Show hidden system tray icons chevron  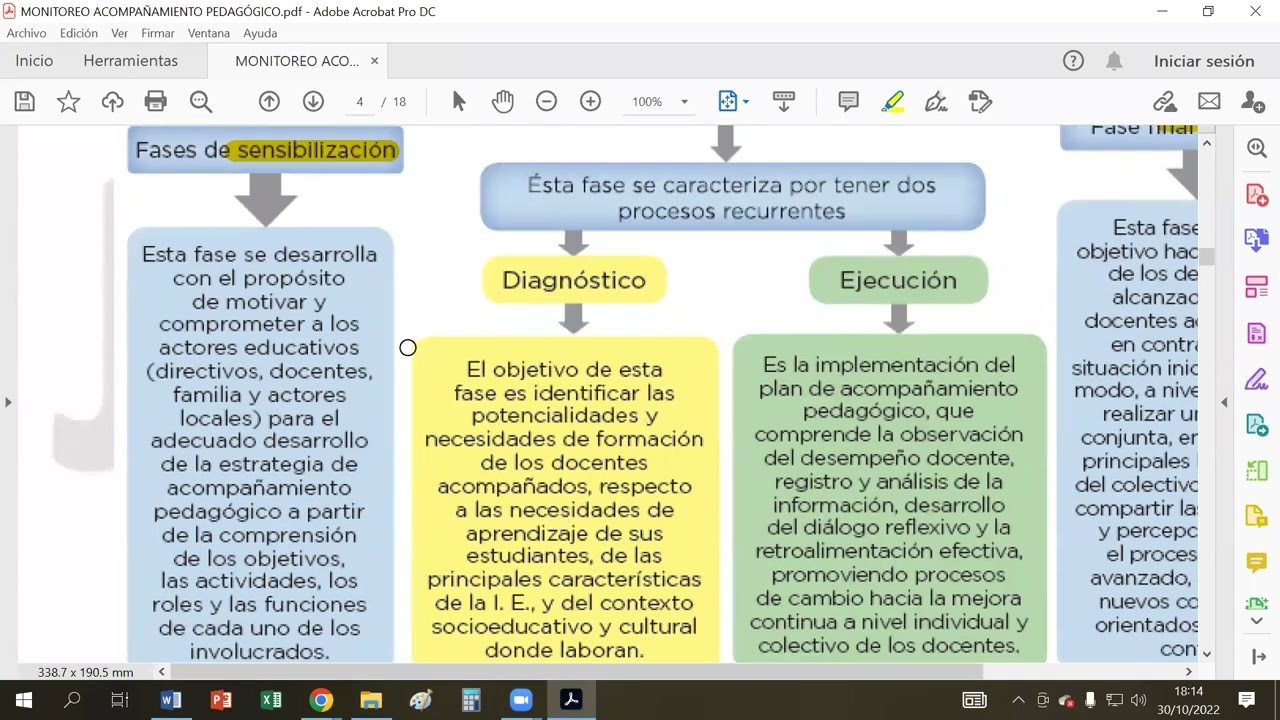[x=1018, y=700]
